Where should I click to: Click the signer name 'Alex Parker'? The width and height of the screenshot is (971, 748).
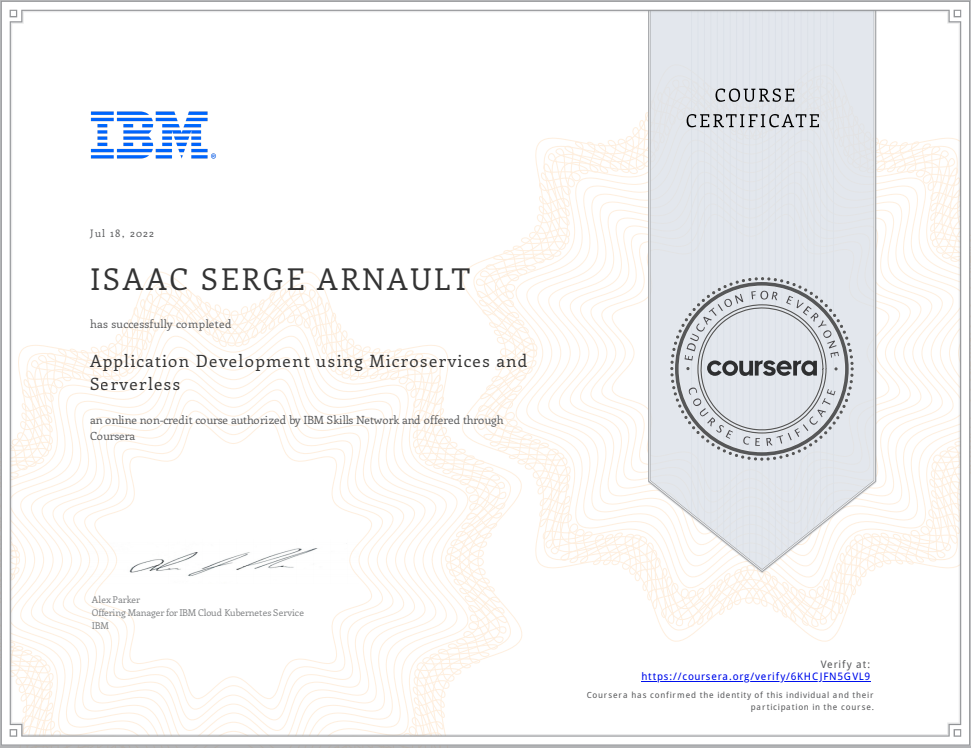(116, 599)
